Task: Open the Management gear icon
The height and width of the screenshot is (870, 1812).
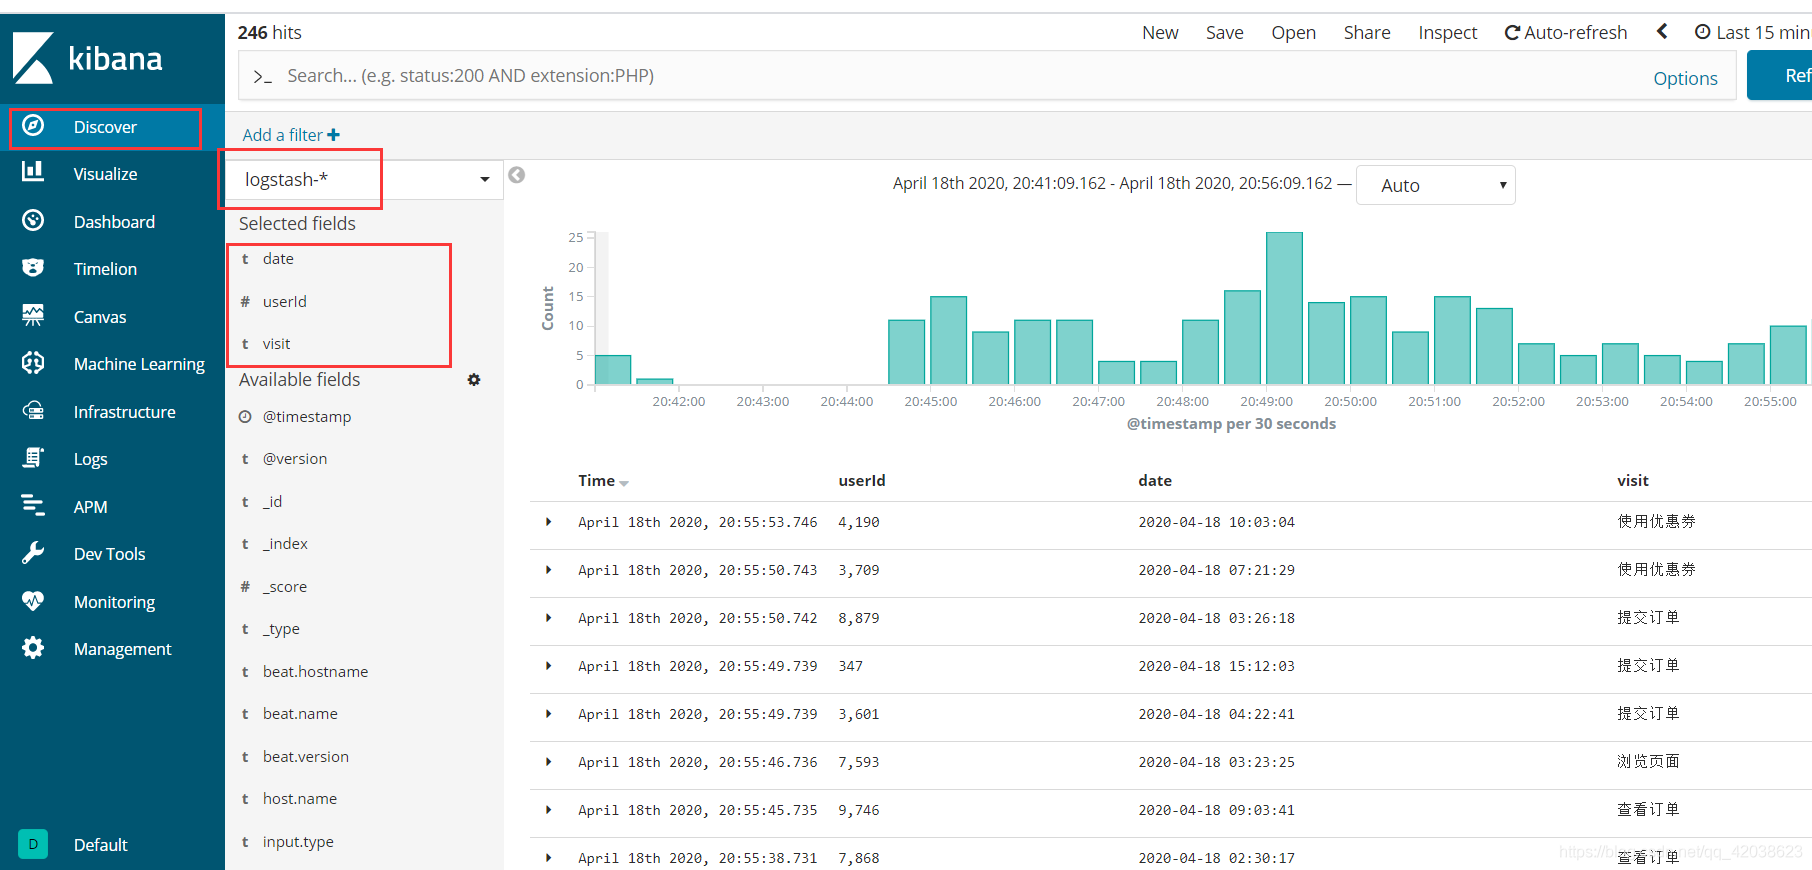Action: pyautogui.click(x=33, y=648)
